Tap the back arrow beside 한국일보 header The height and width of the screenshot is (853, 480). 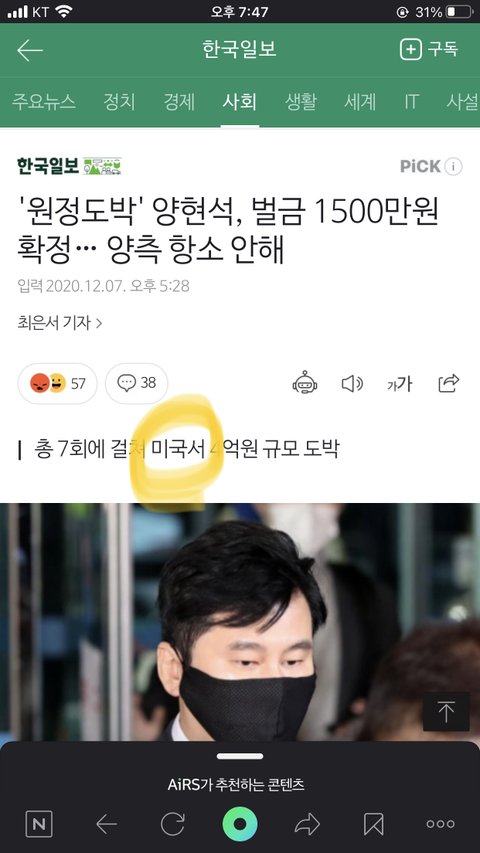click(x=29, y=51)
